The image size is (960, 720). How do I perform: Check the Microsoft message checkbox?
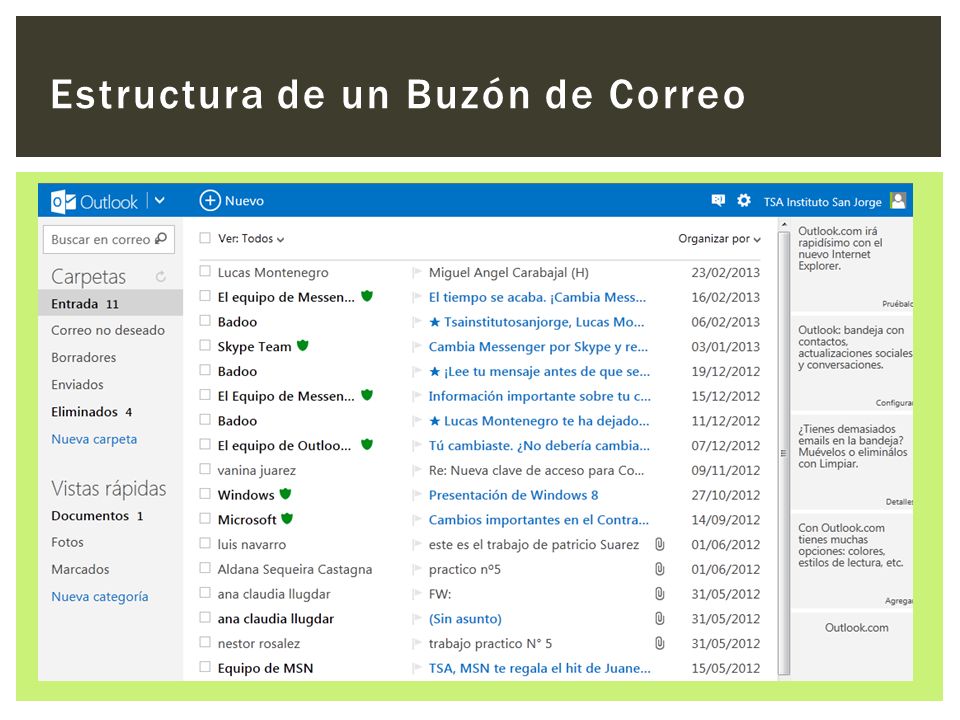(205, 519)
